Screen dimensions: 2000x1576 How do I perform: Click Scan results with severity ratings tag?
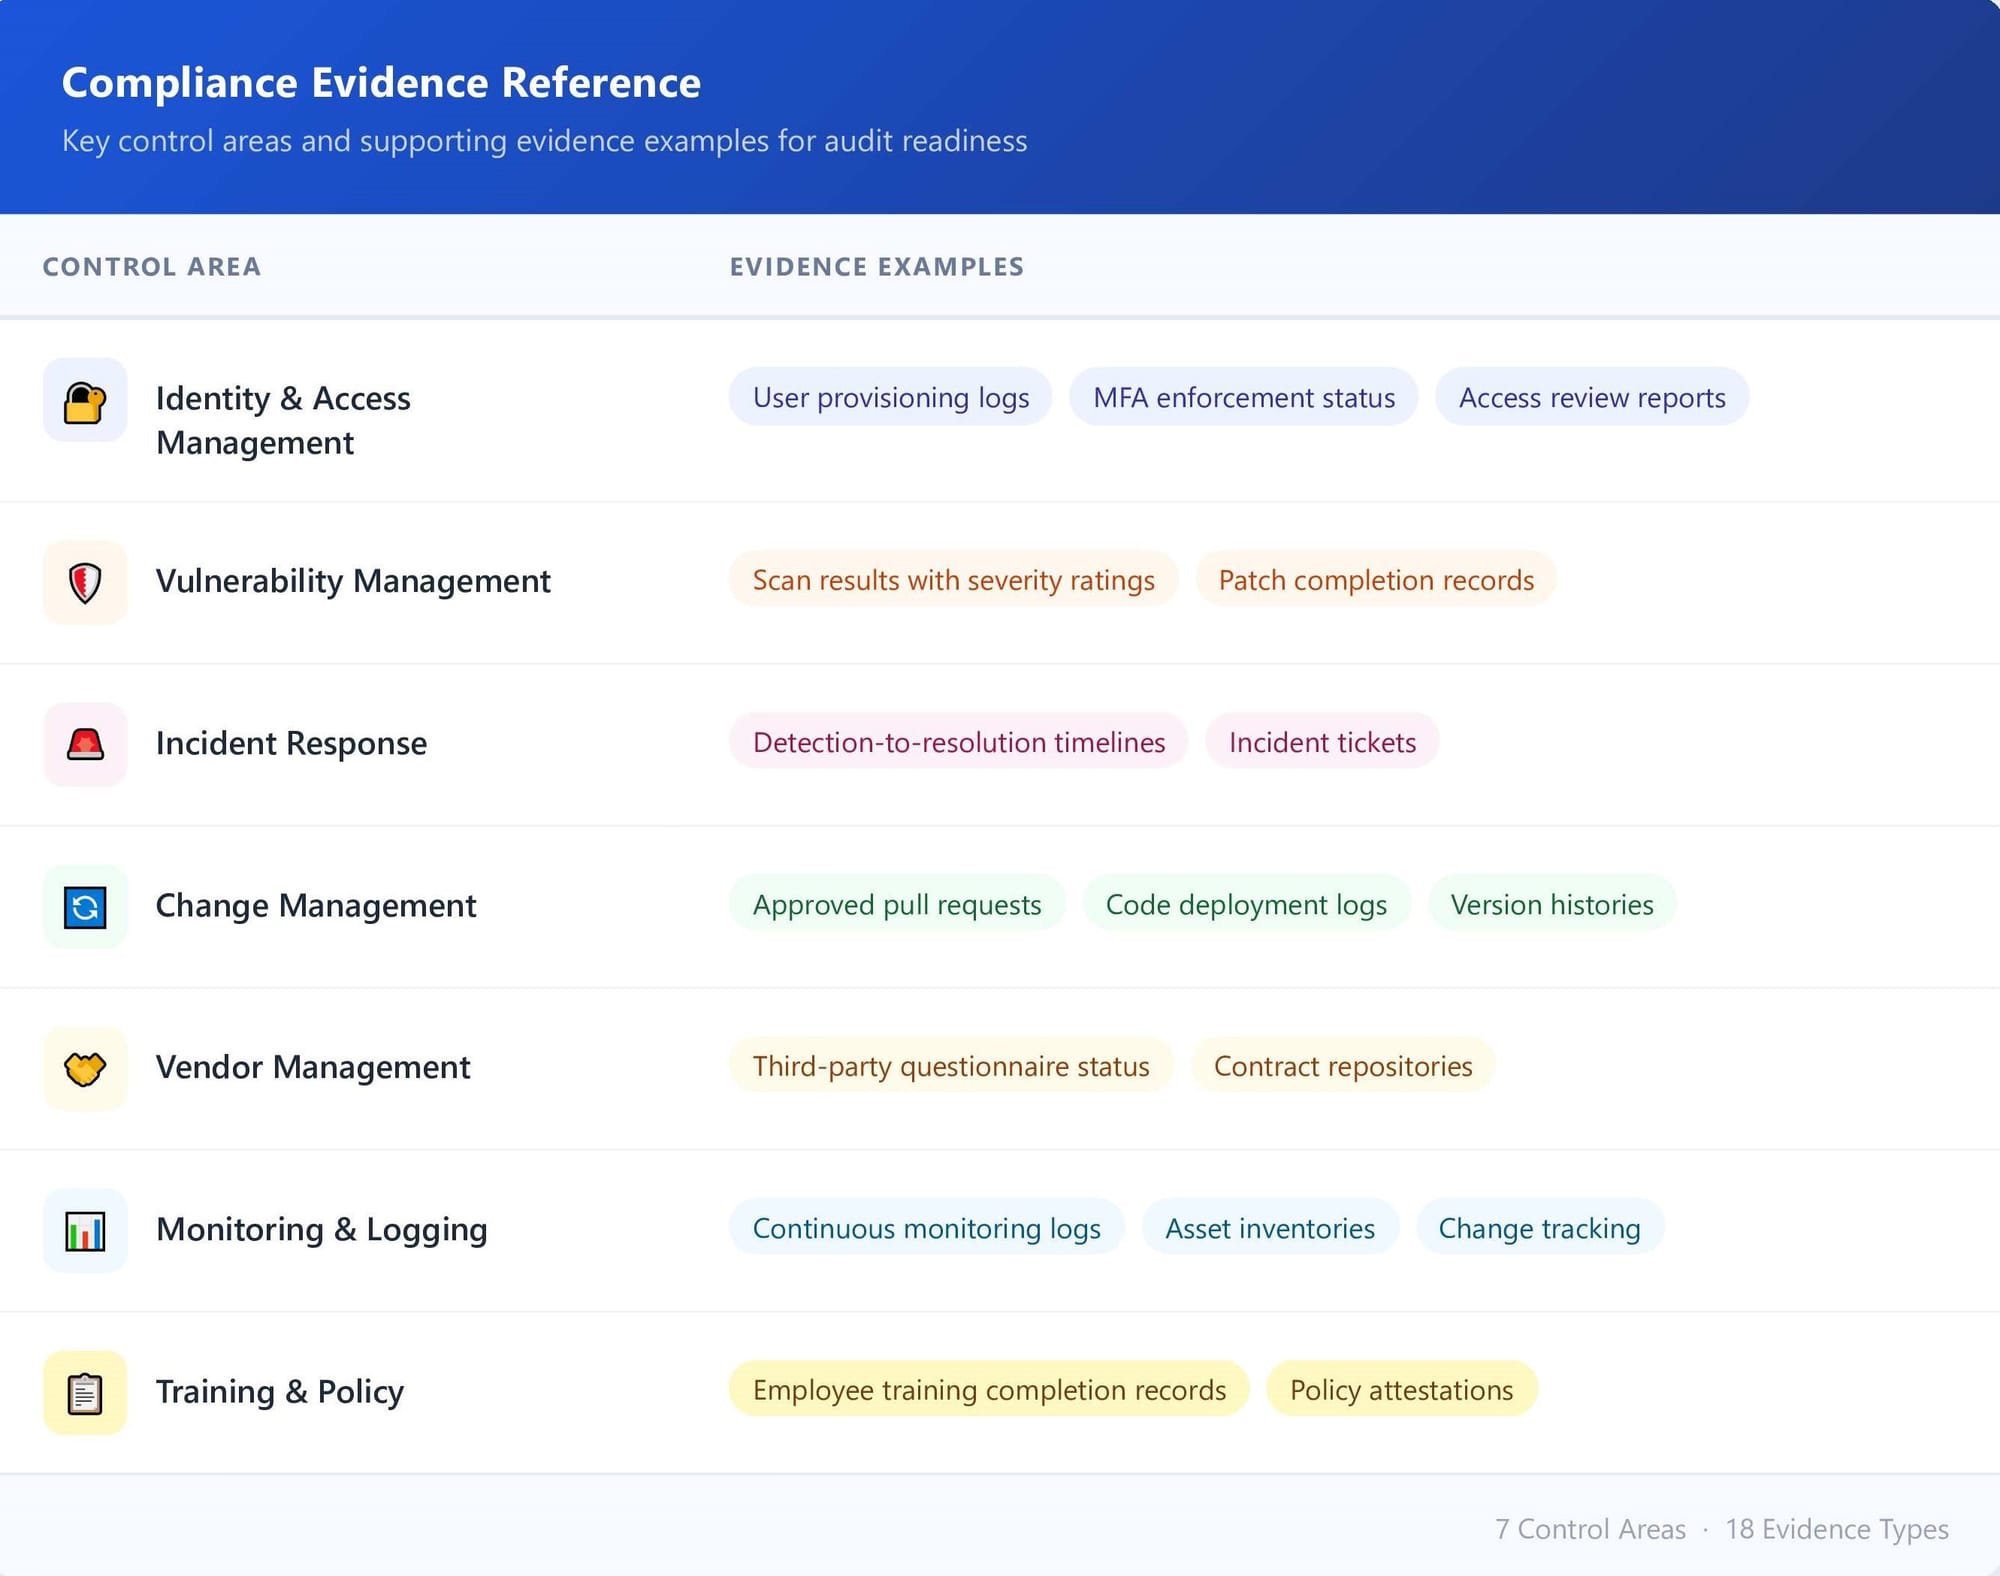click(953, 580)
